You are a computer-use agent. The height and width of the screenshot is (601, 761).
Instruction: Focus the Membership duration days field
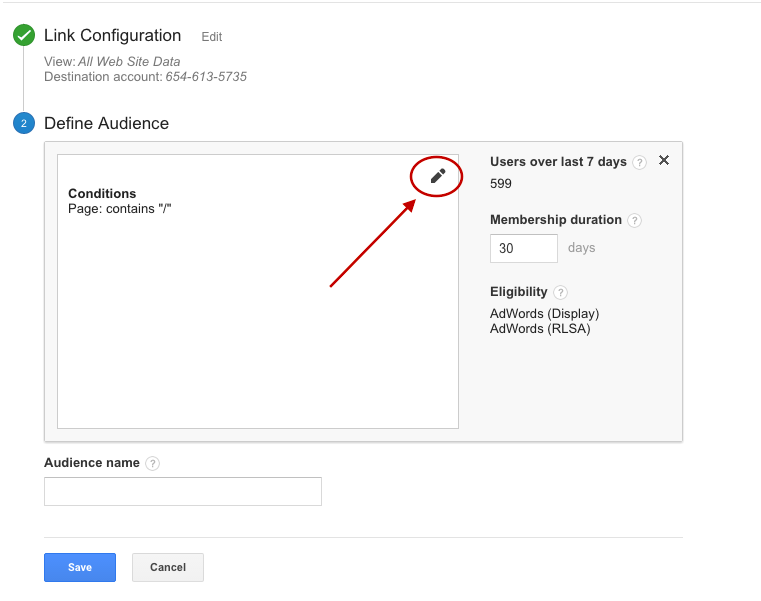tap(524, 249)
